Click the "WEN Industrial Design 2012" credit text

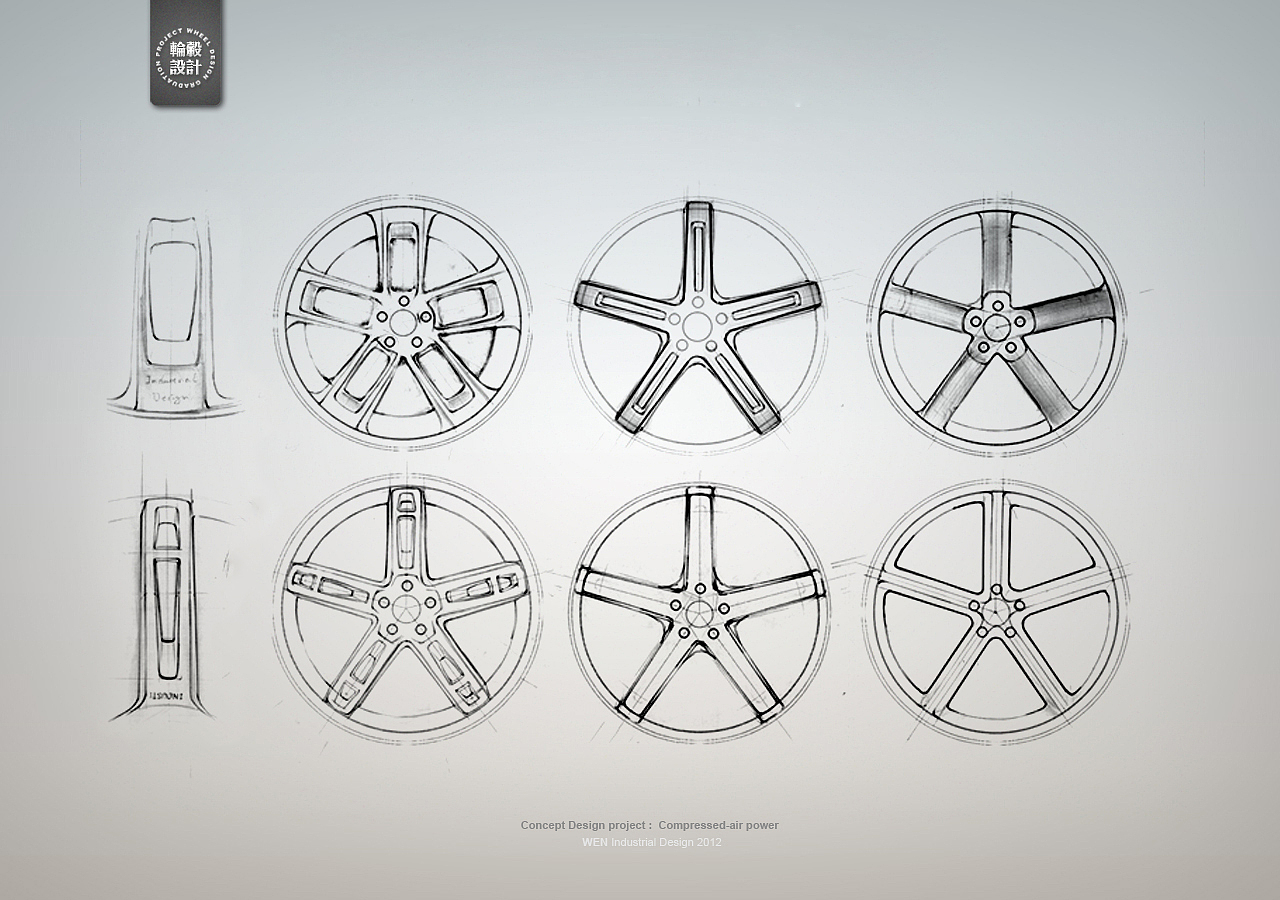(652, 842)
